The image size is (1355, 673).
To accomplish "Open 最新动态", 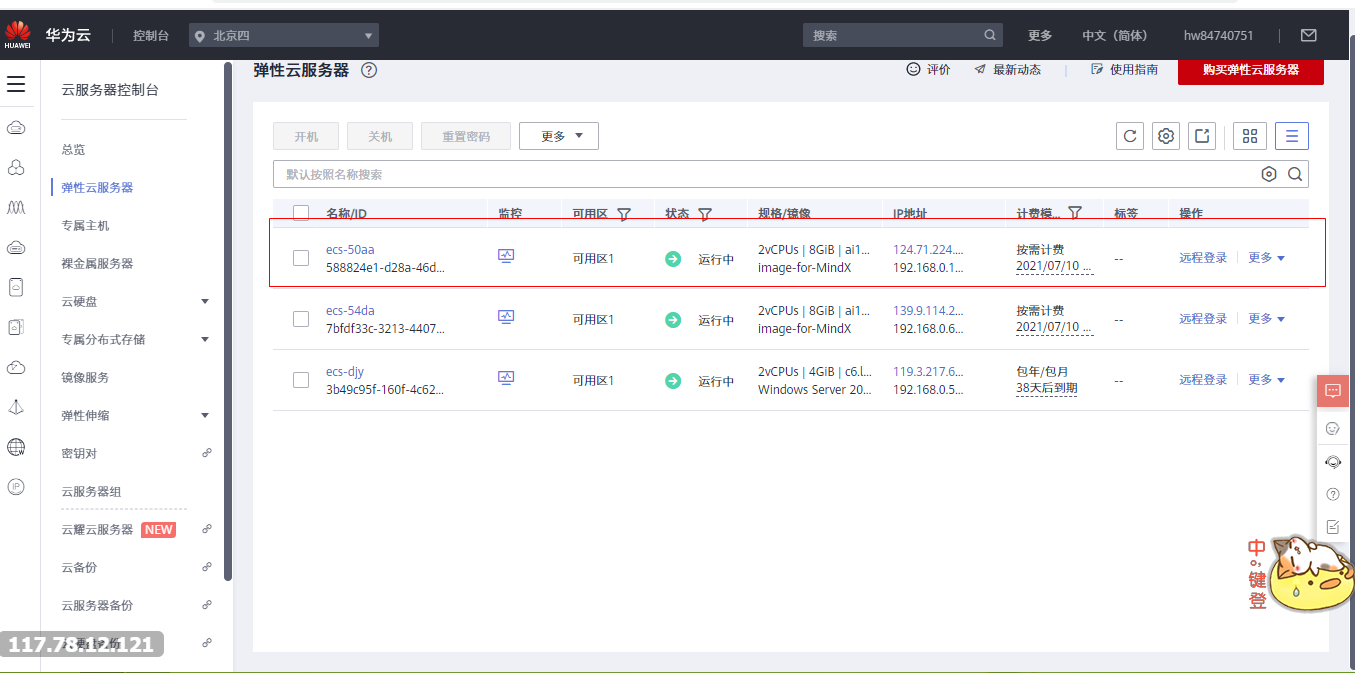I will coord(1007,69).
